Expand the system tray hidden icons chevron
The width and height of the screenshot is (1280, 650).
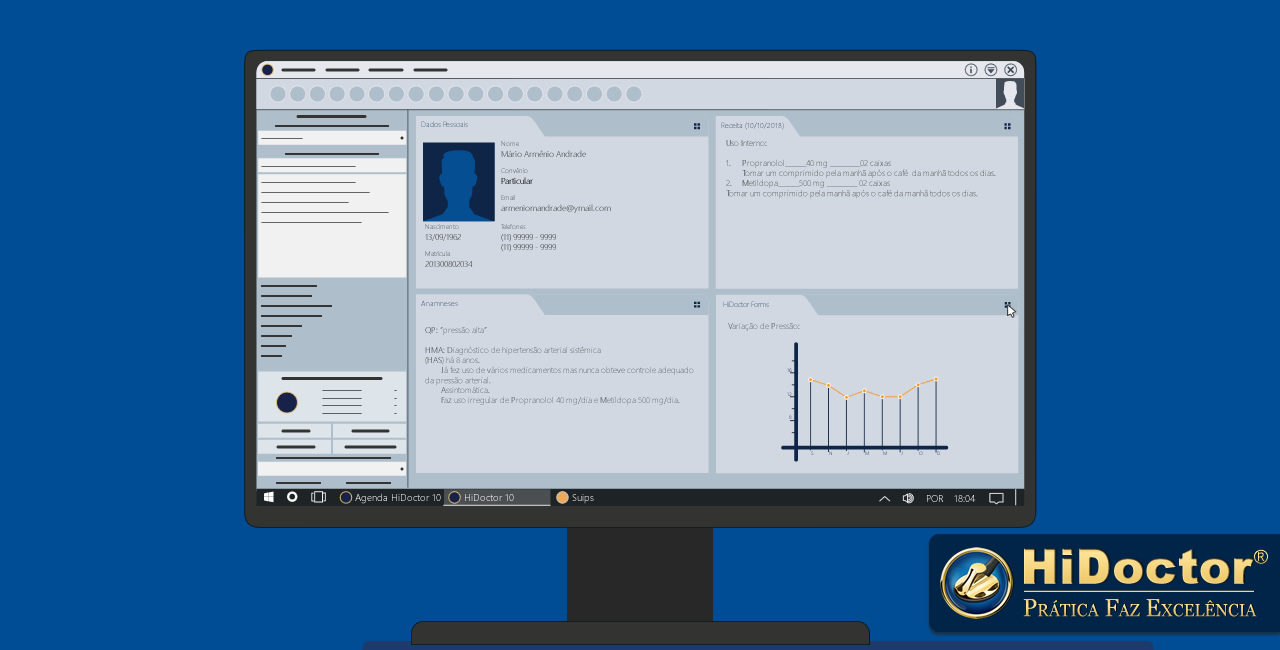tap(884, 498)
